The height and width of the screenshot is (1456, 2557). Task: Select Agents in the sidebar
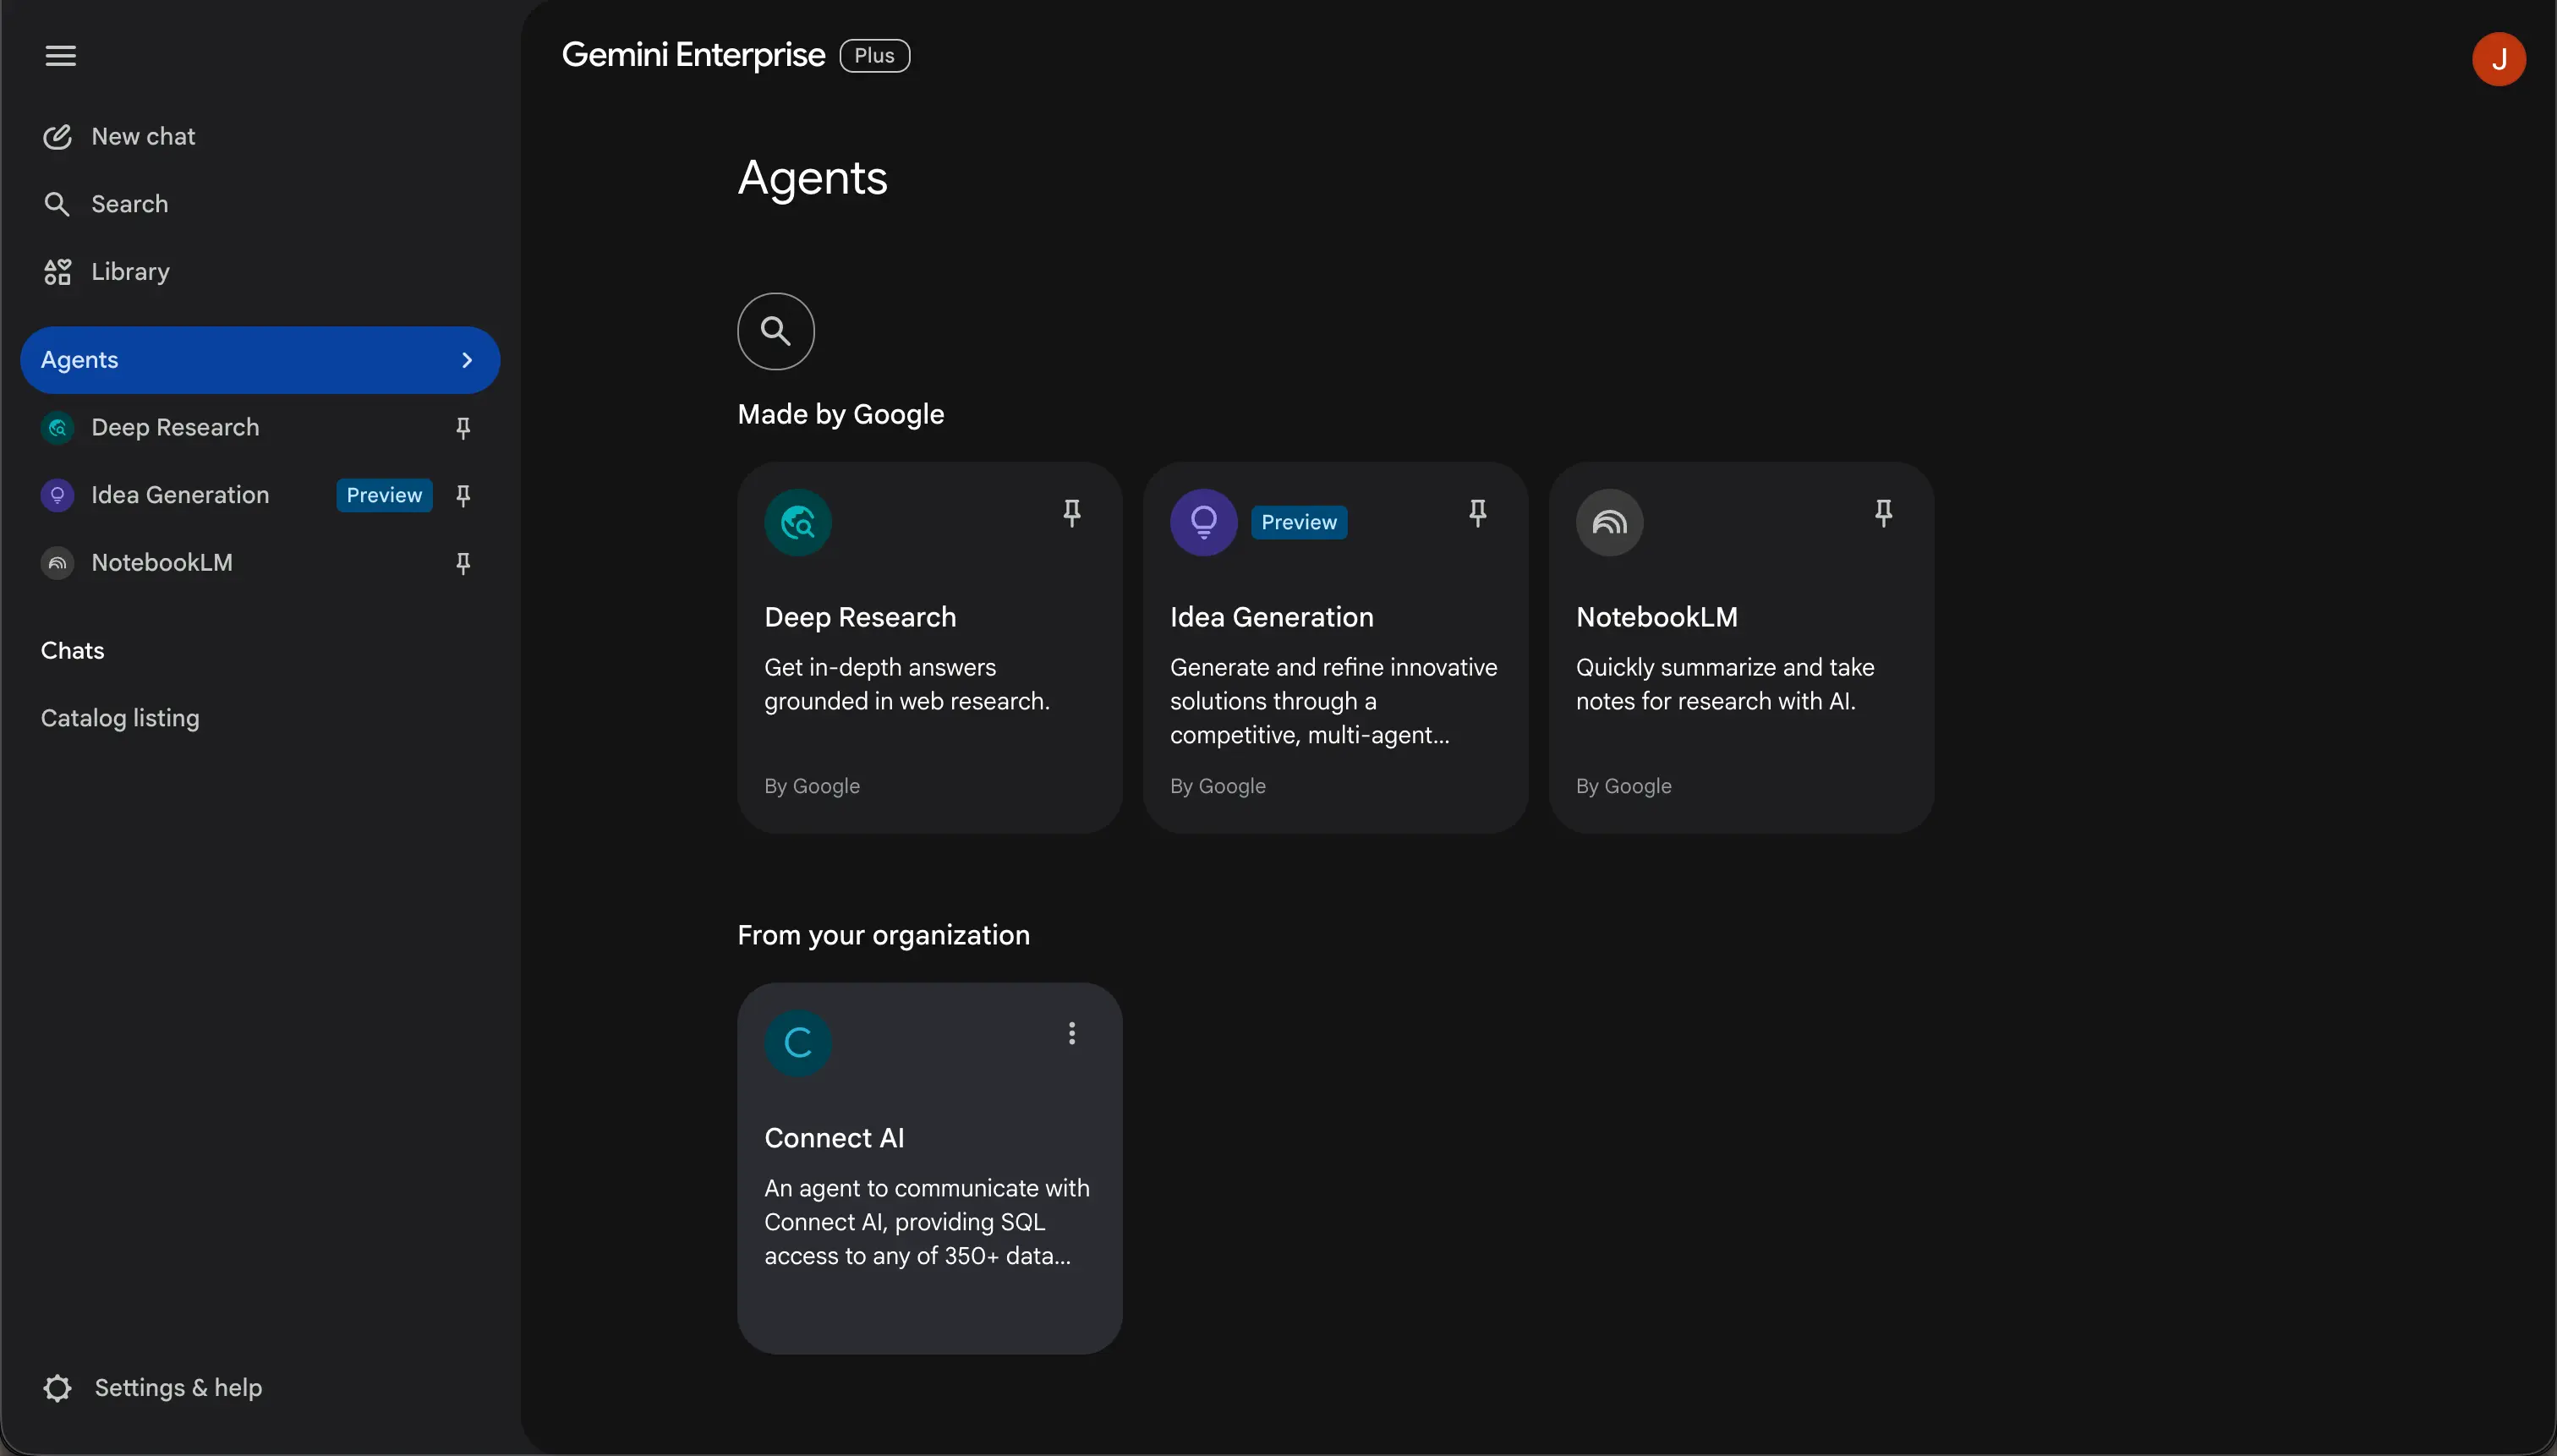(80, 359)
